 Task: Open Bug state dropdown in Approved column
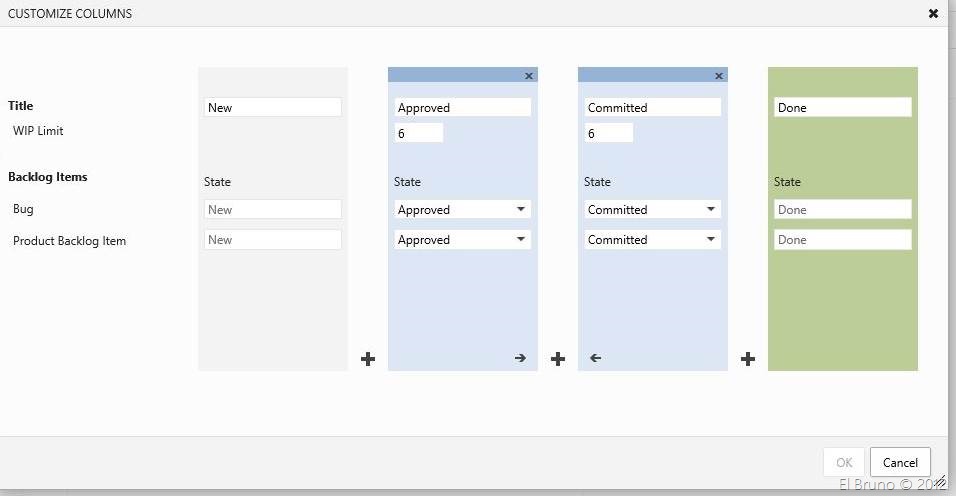tap(462, 210)
